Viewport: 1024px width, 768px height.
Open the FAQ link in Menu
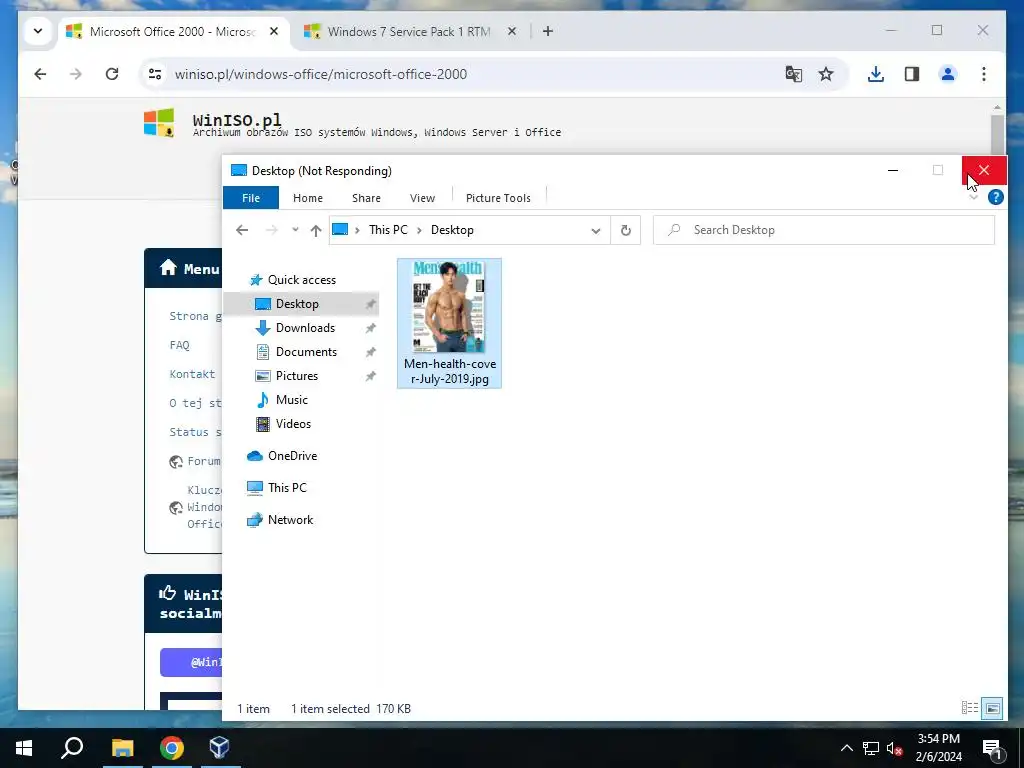click(x=180, y=345)
